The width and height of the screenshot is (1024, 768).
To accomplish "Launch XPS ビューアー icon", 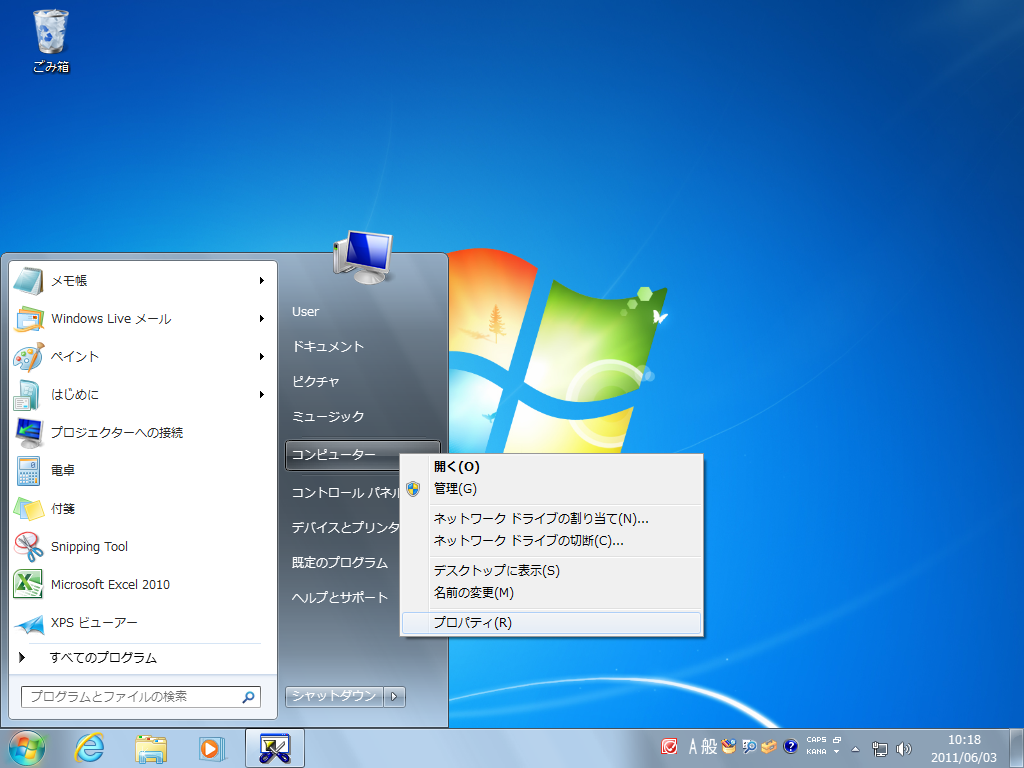I will [x=28, y=622].
